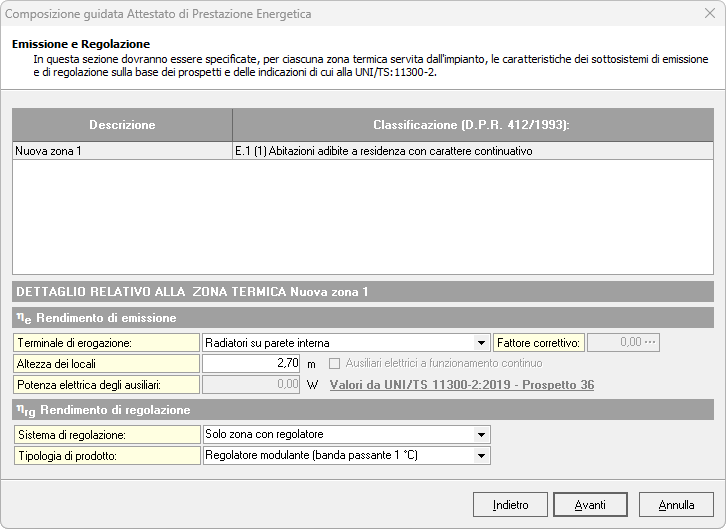
Task: Click the Descrizione column header
Action: [x=122, y=125]
